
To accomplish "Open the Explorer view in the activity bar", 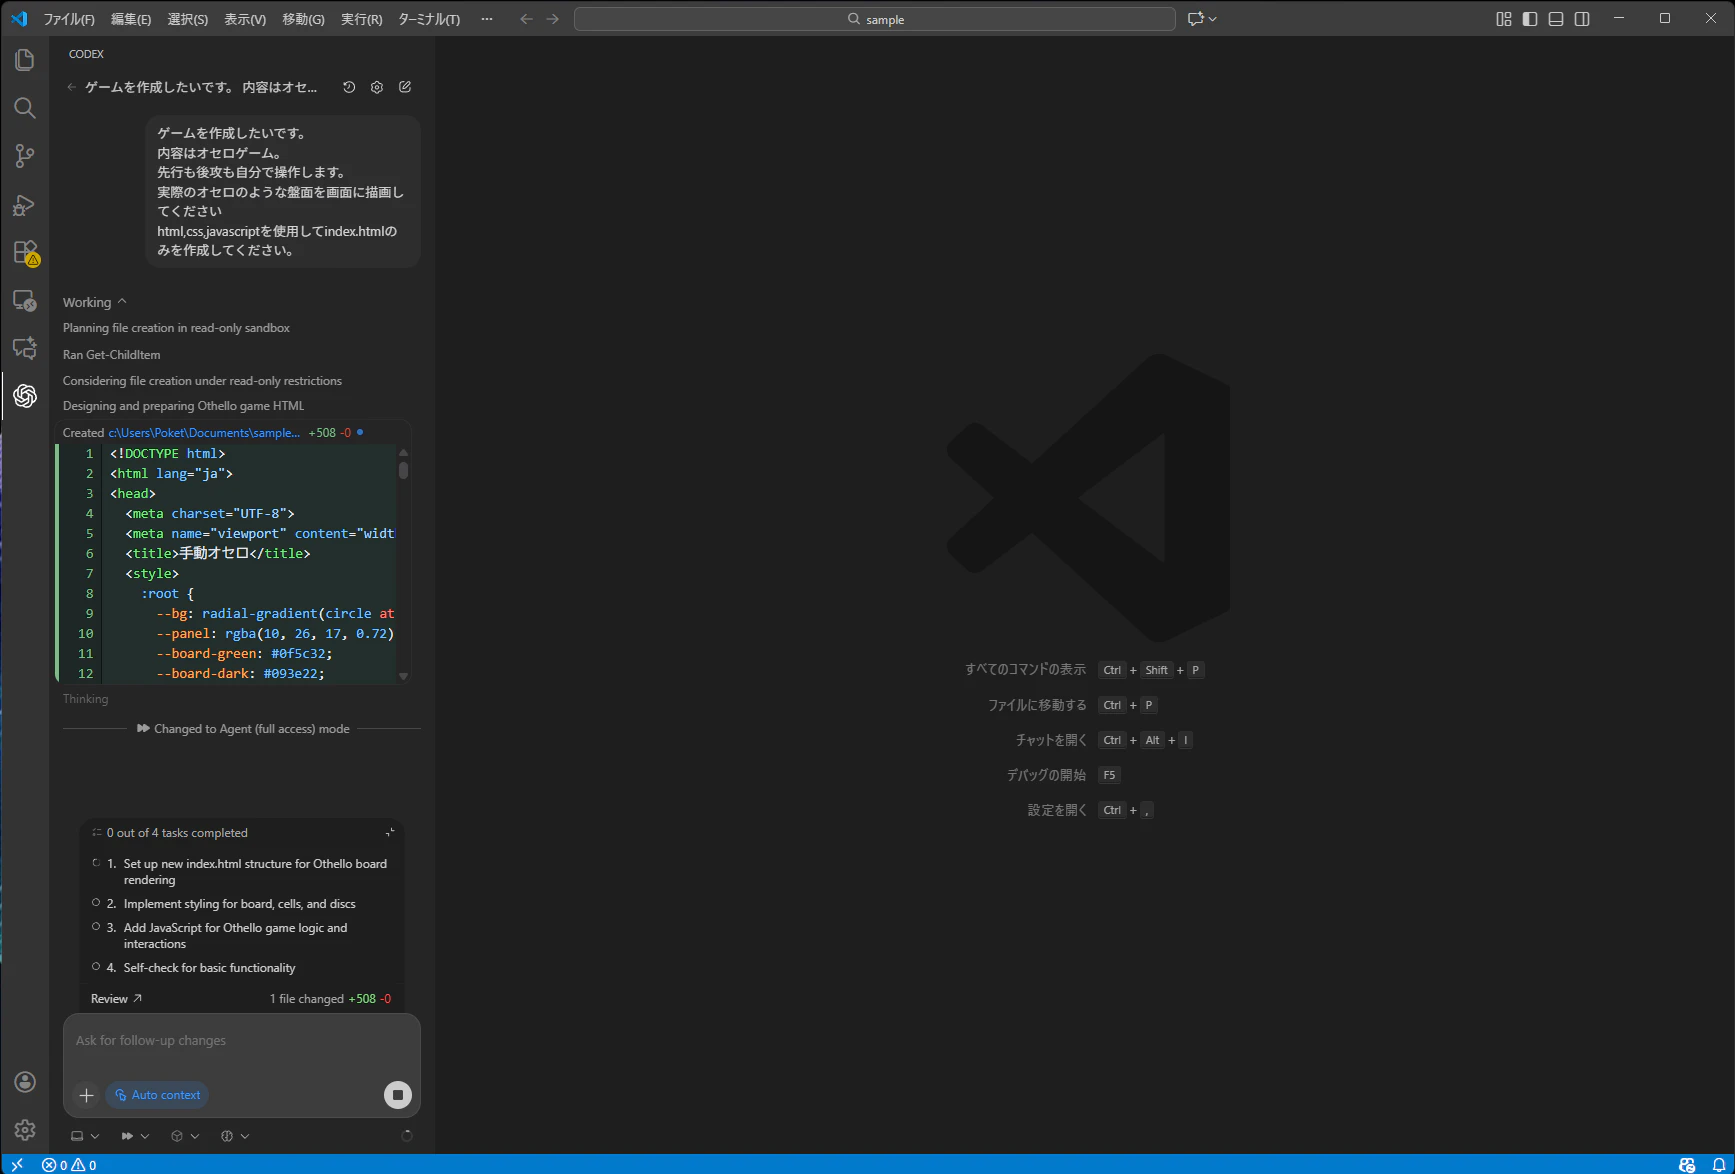I will click(25, 60).
